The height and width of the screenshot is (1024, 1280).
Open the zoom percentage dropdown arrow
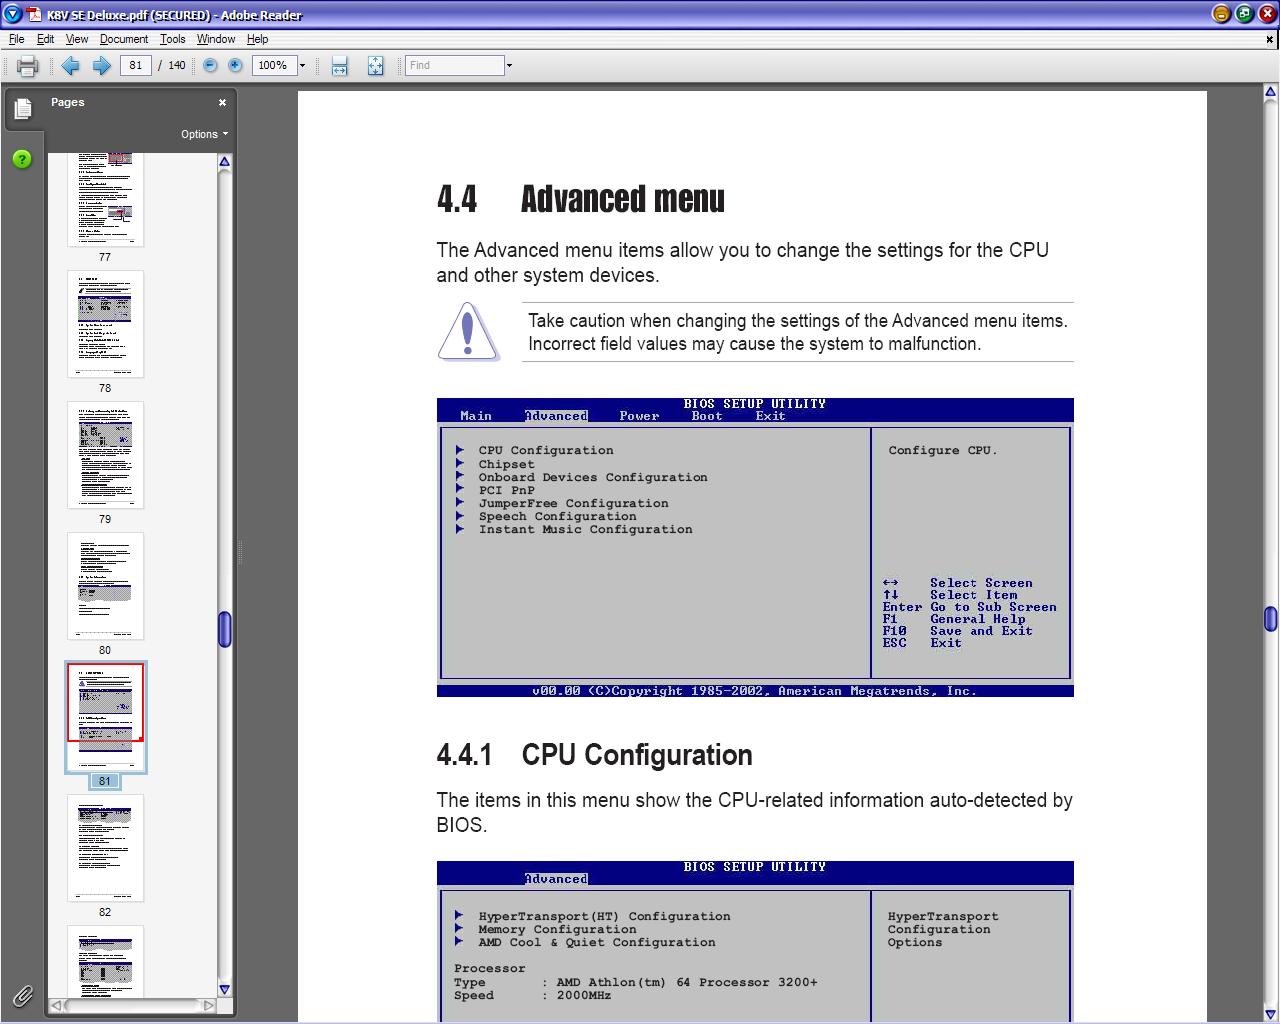(302, 66)
